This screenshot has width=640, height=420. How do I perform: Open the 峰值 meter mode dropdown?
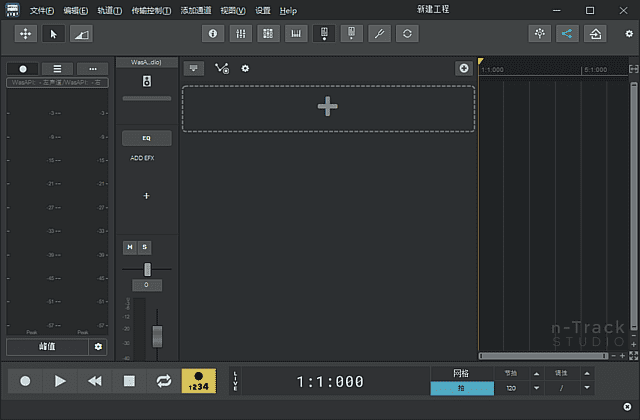pos(46,347)
